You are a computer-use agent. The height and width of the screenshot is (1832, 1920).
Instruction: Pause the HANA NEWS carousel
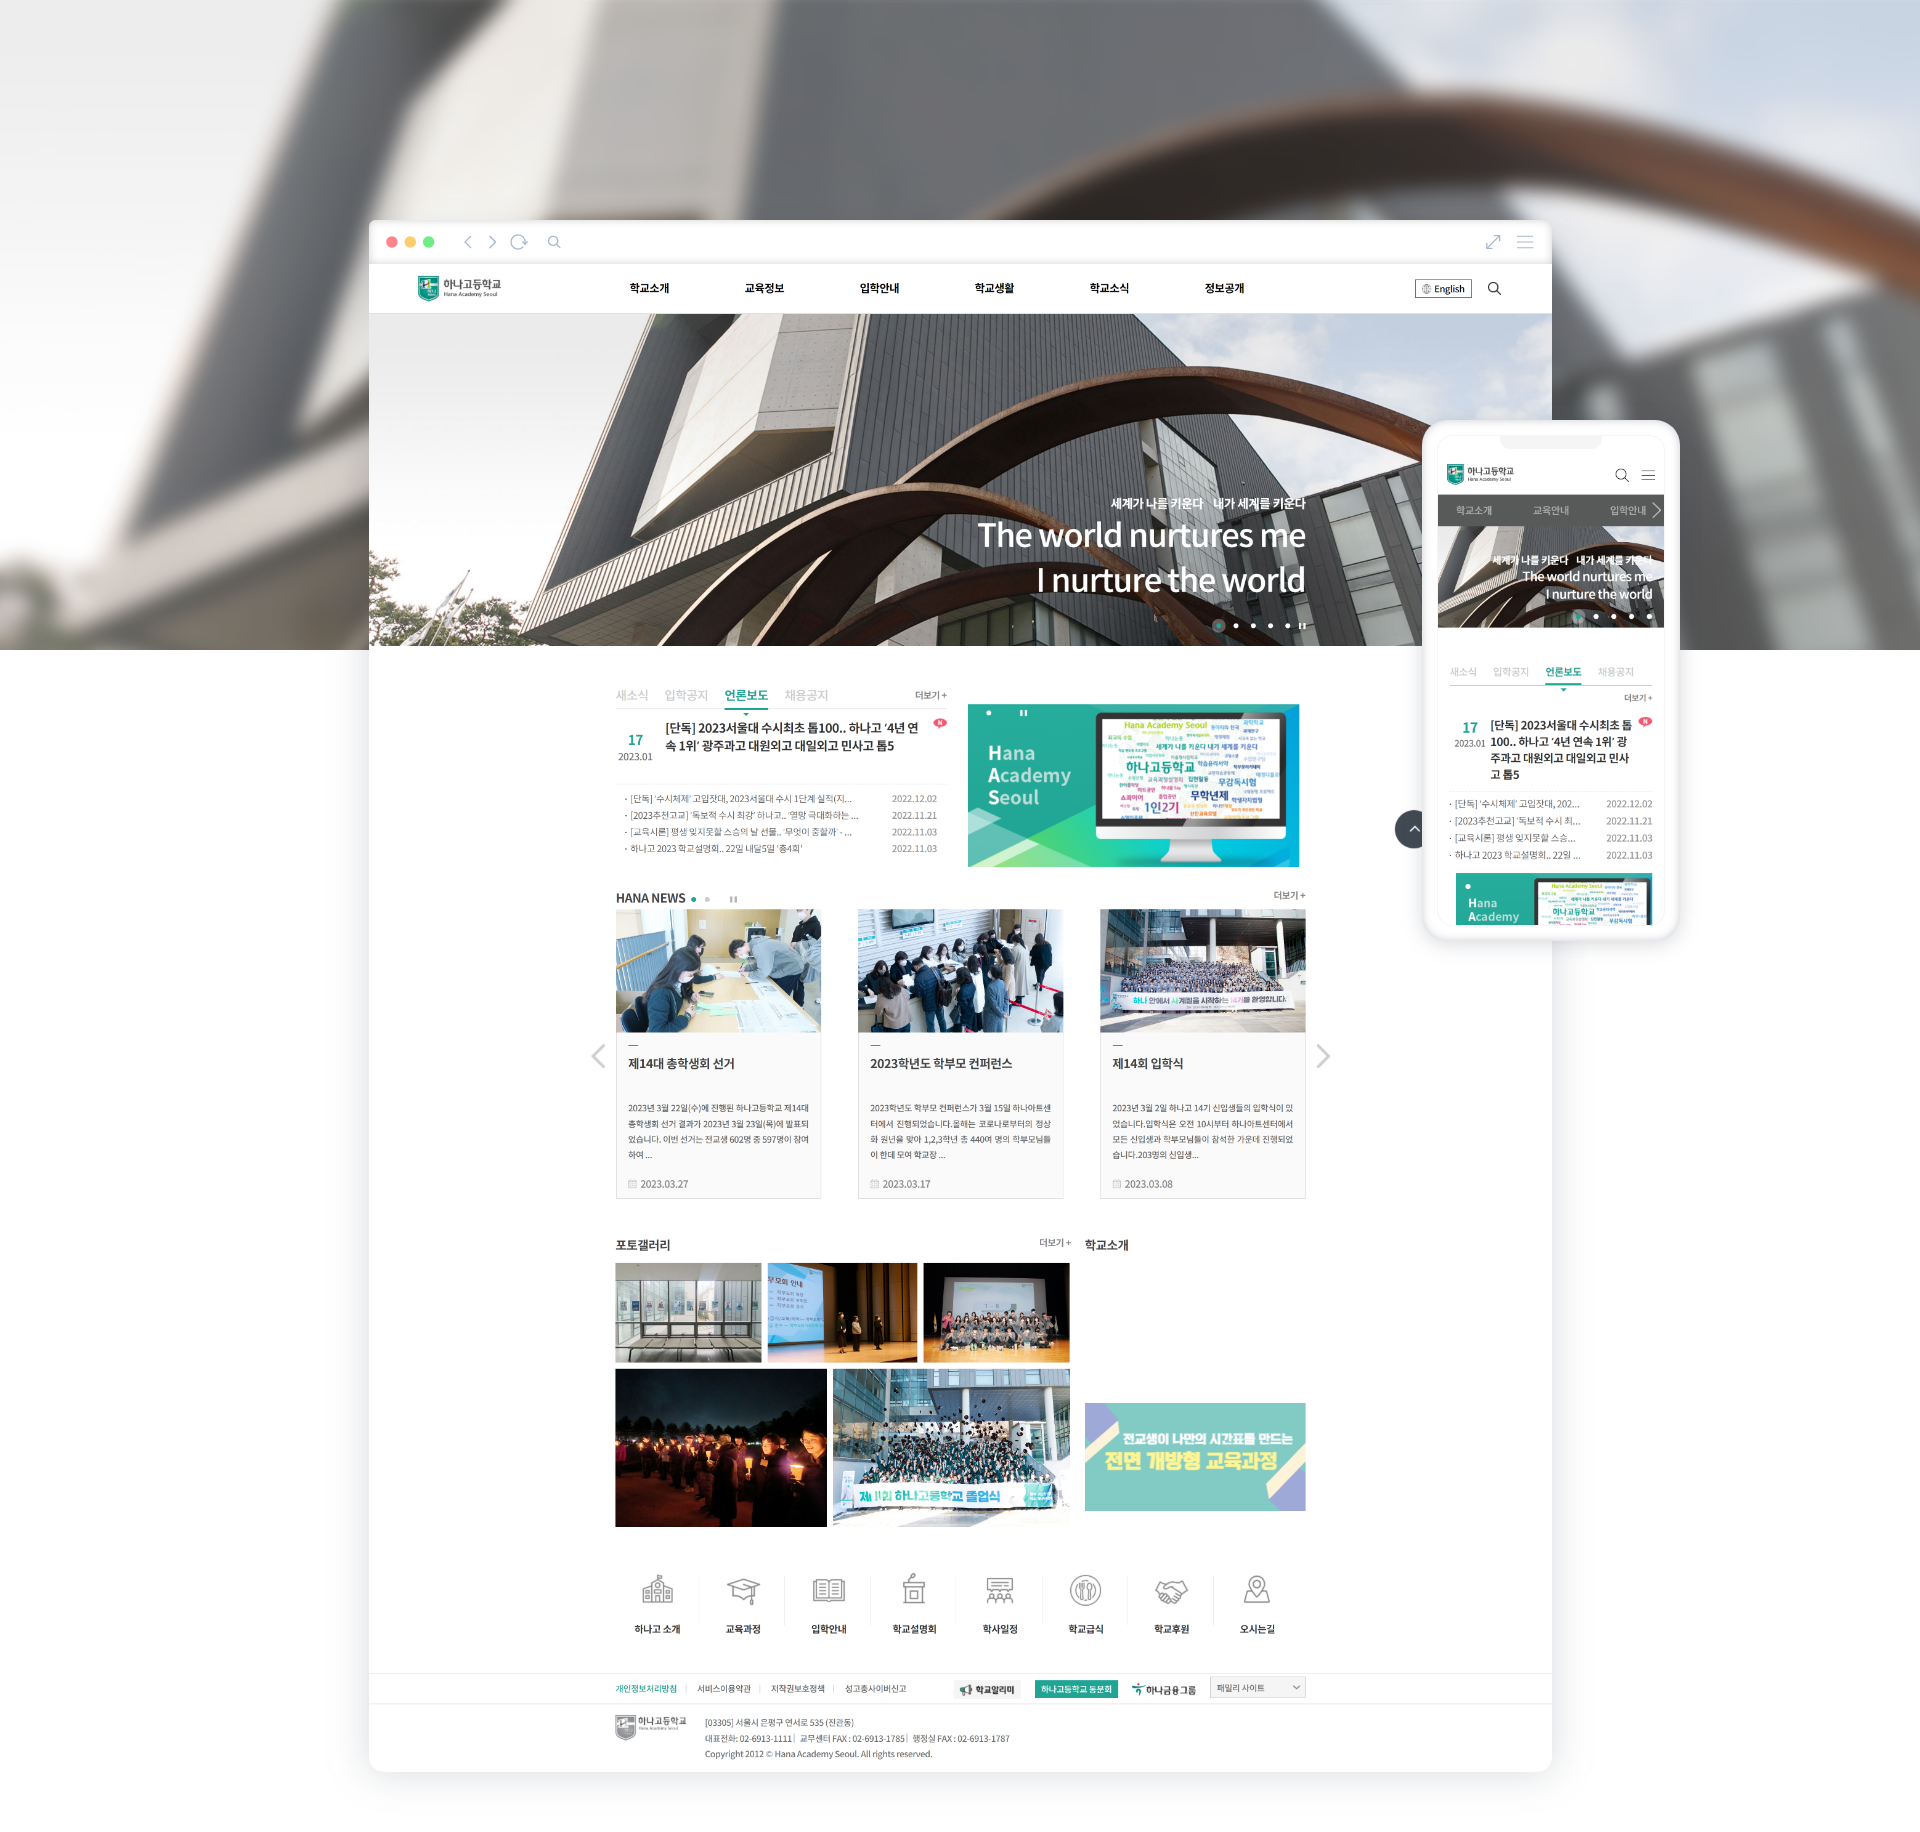click(733, 899)
